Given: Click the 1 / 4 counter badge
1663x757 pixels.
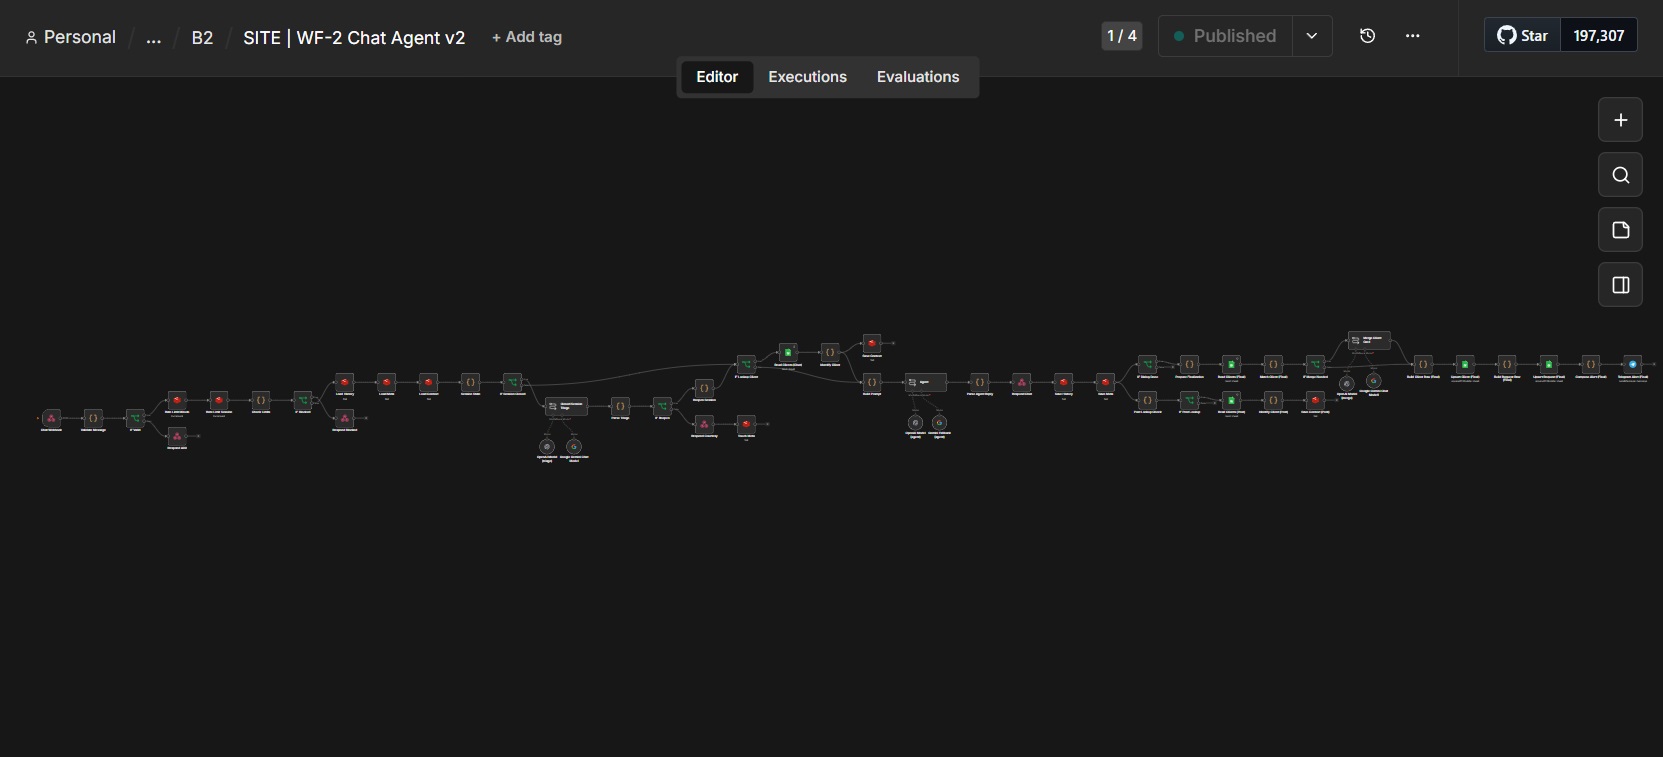Looking at the screenshot, I should (x=1121, y=36).
